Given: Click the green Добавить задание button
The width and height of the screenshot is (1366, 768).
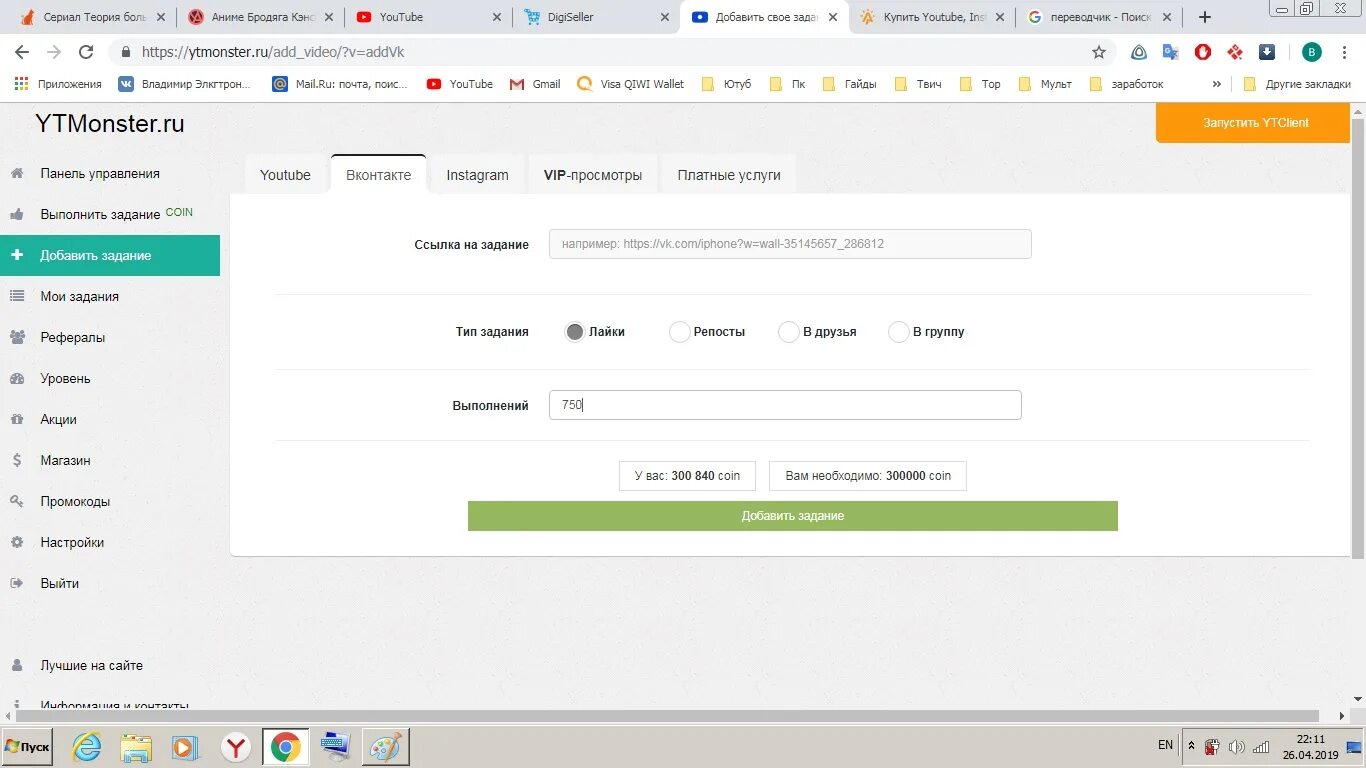Looking at the screenshot, I should [793, 516].
